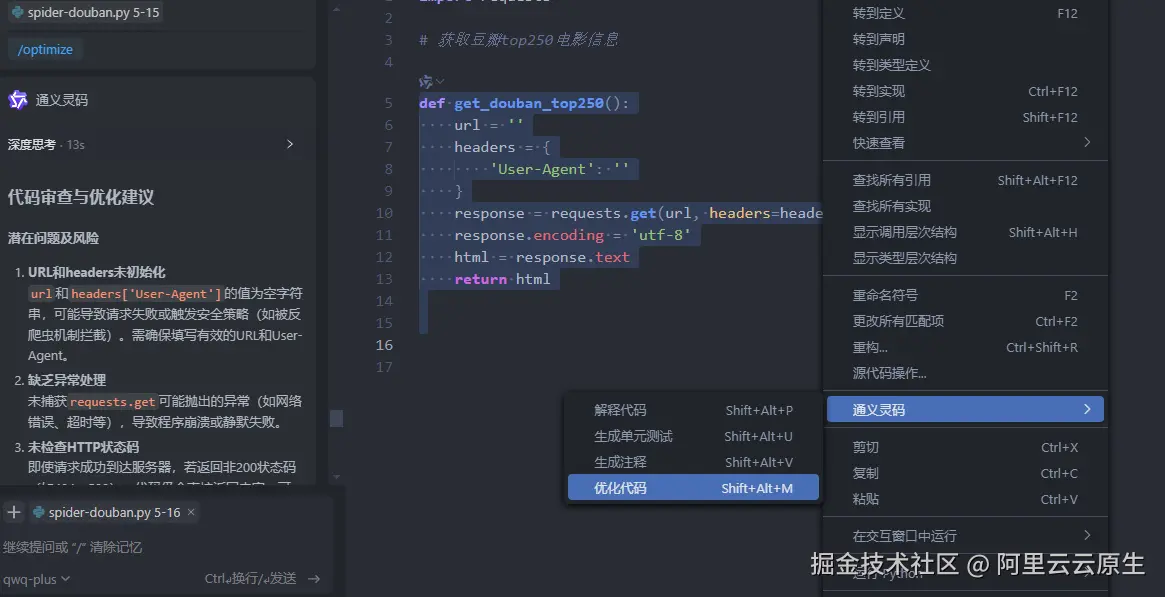Click 生成注释 in the Lingma submenu
1165x597 pixels.
(693, 462)
